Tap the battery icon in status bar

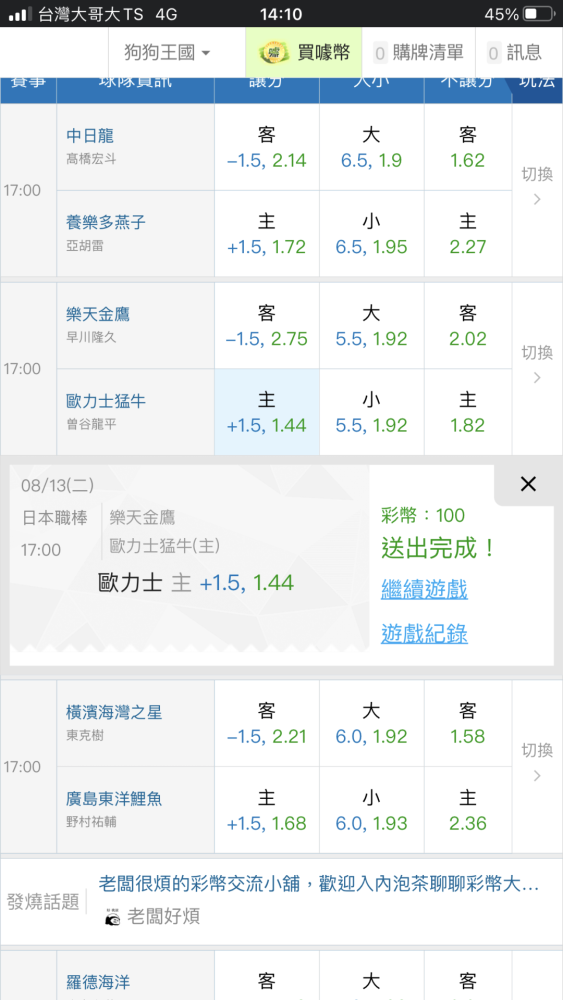pyautogui.click(x=537, y=14)
